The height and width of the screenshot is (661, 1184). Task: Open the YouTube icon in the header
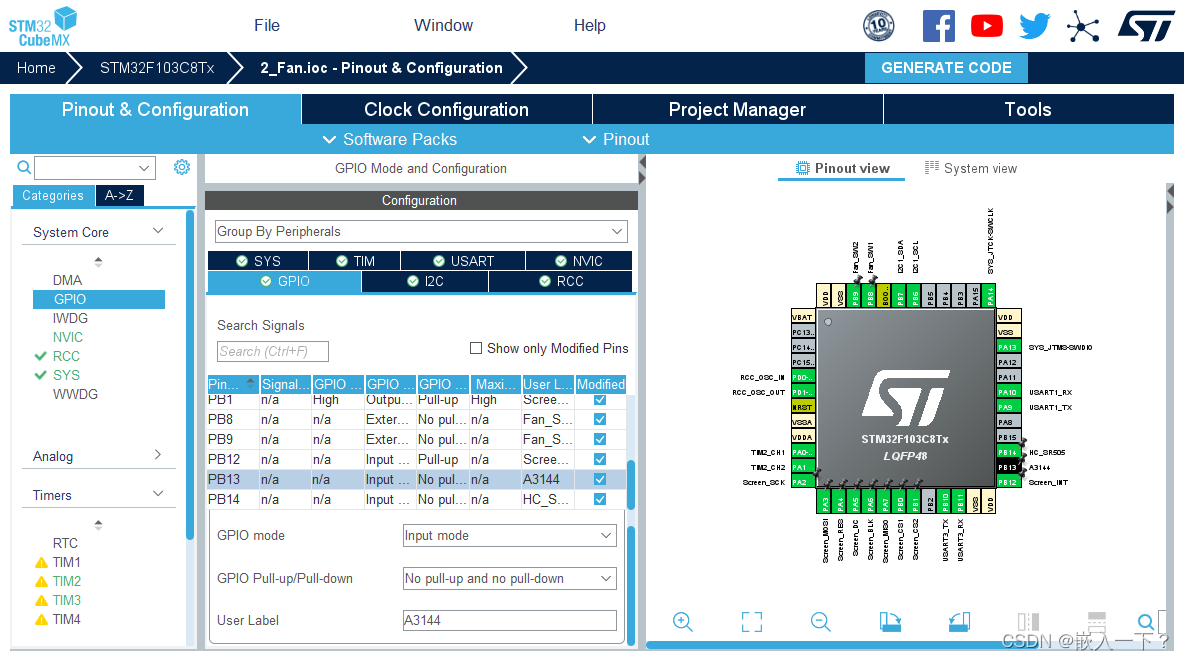[986, 26]
